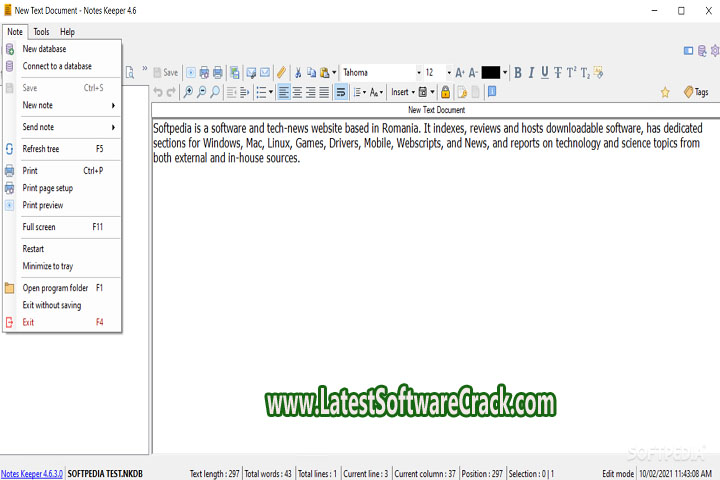Click the black font color swatch
The height and width of the screenshot is (480, 720).
tap(490, 72)
